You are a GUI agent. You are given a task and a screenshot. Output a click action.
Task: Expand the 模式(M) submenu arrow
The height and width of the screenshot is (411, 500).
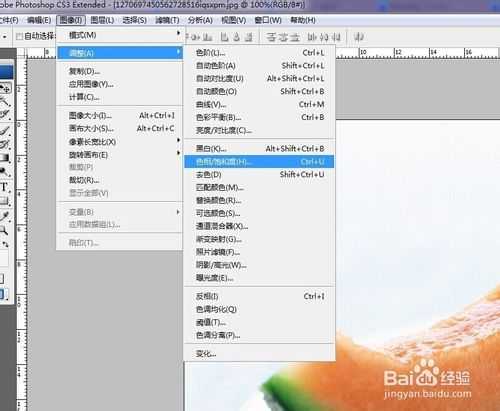(178, 33)
